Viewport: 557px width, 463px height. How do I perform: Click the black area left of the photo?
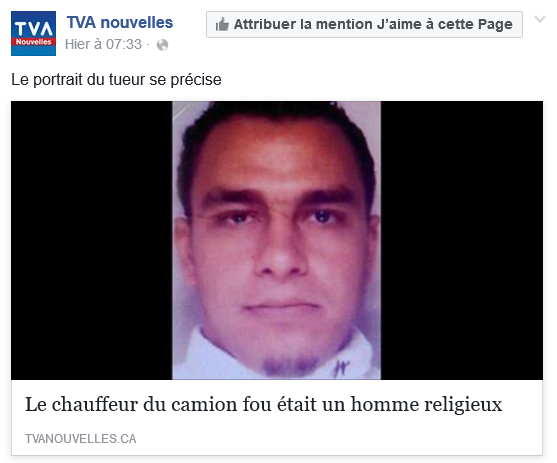point(92,240)
